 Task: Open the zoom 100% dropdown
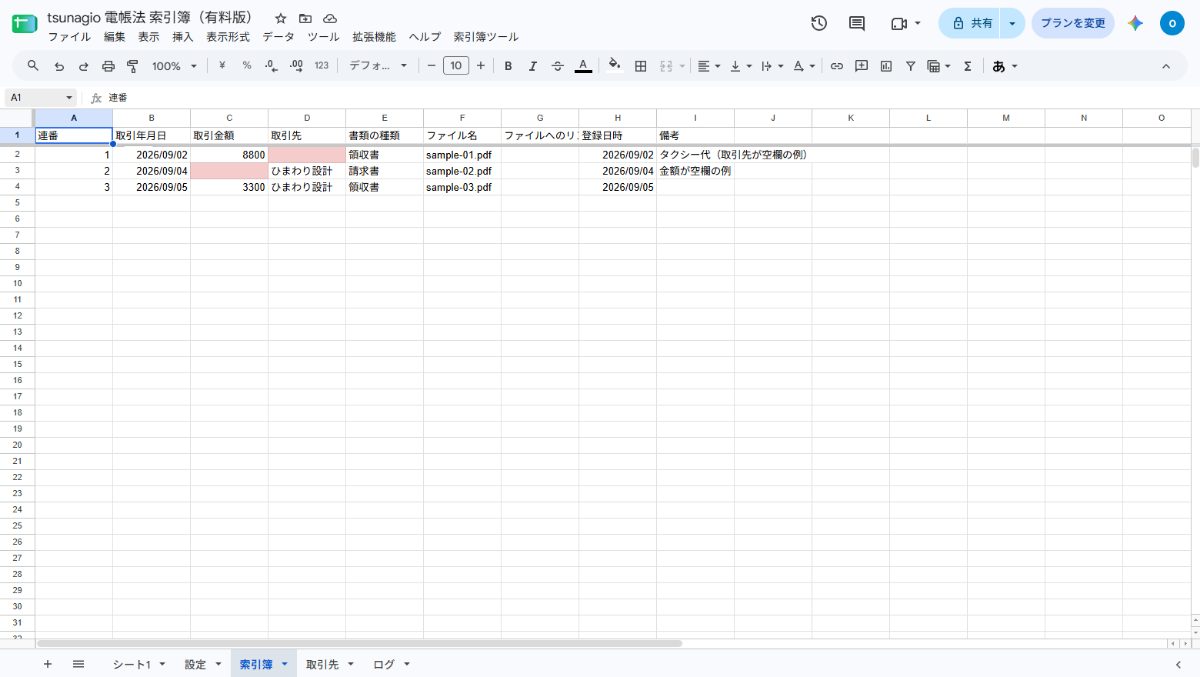tap(174, 66)
